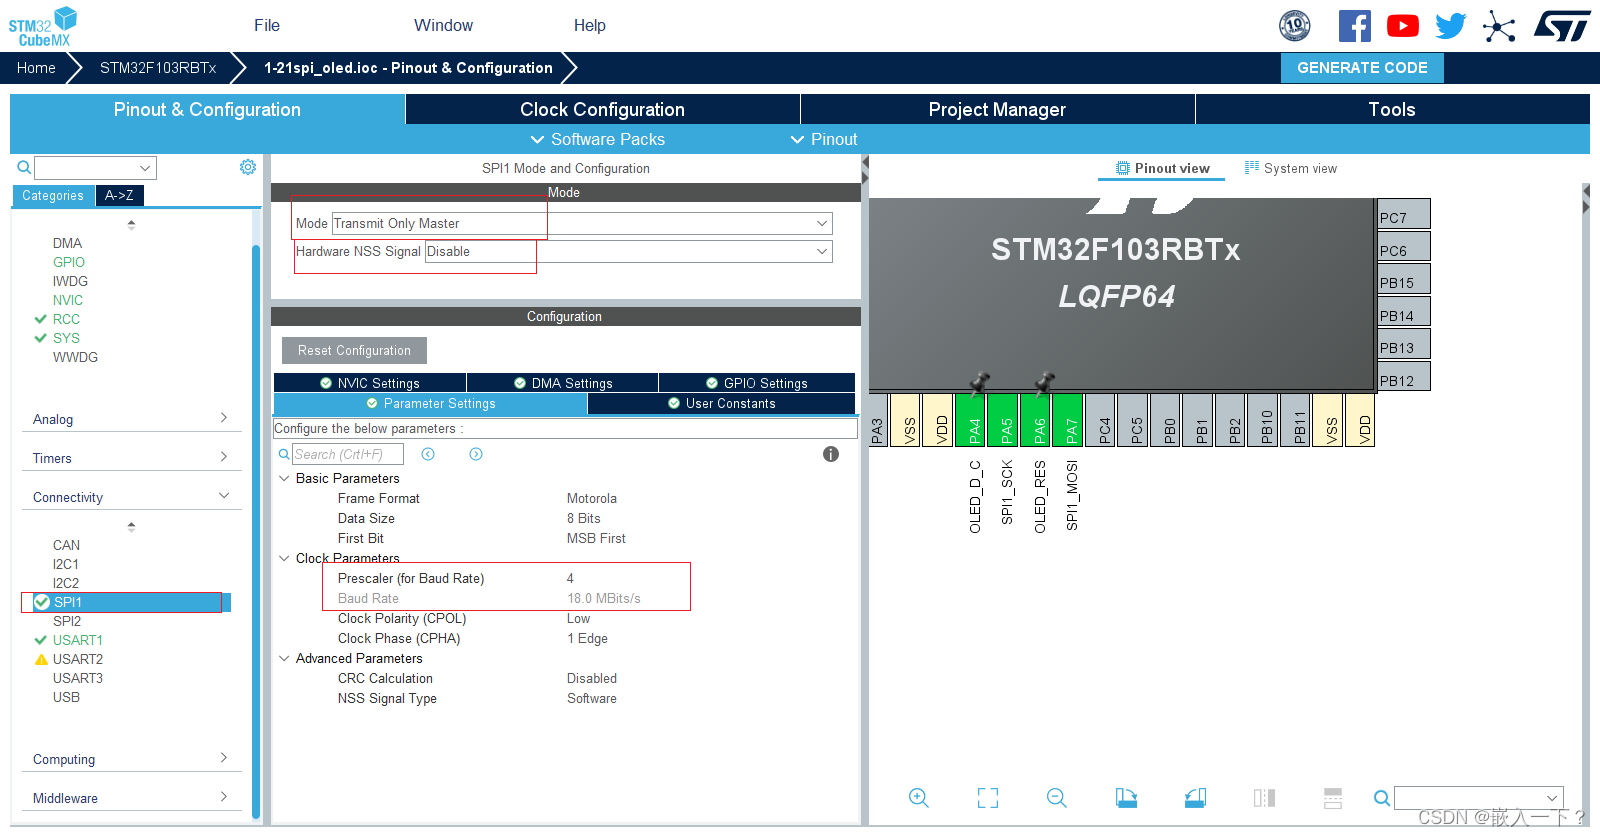The height and width of the screenshot is (837, 1600).
Task: Expand the Computing category
Action: click(x=131, y=759)
